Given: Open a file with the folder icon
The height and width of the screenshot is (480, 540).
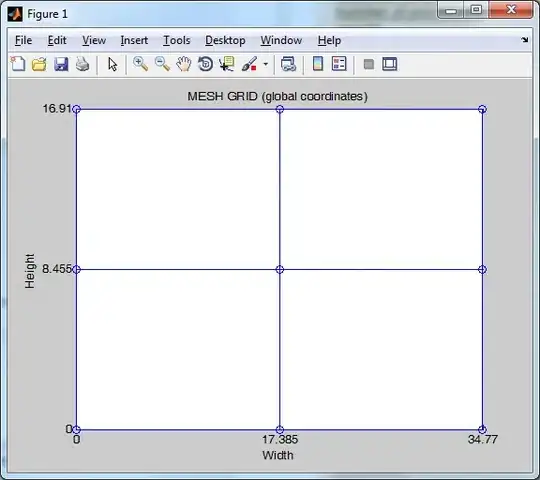Looking at the screenshot, I should (39, 64).
